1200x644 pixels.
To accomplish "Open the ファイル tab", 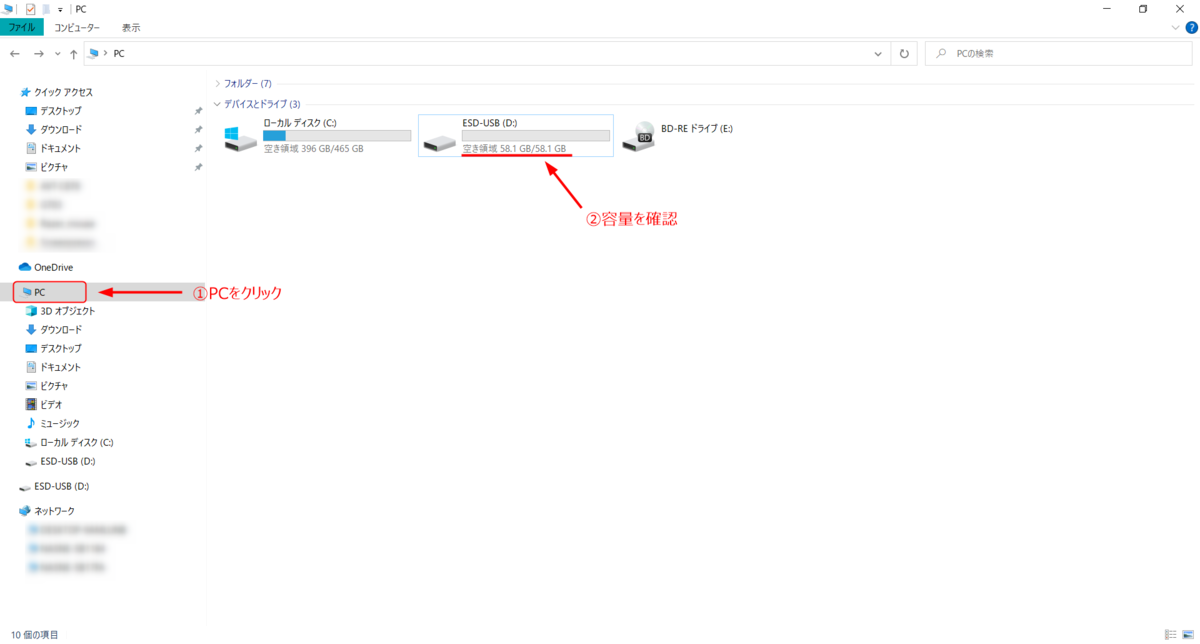I will pyautogui.click(x=22, y=28).
